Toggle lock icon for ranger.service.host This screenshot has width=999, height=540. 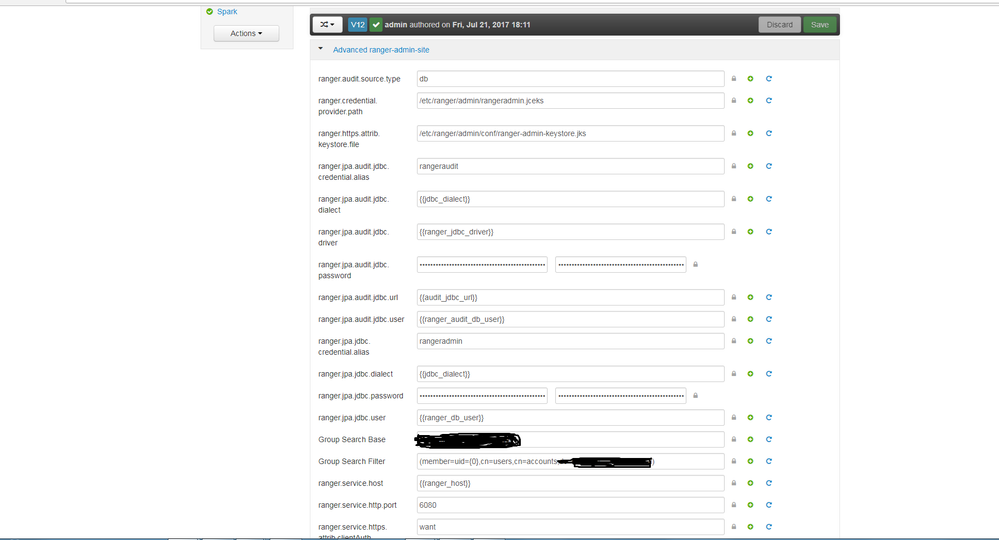(734, 483)
